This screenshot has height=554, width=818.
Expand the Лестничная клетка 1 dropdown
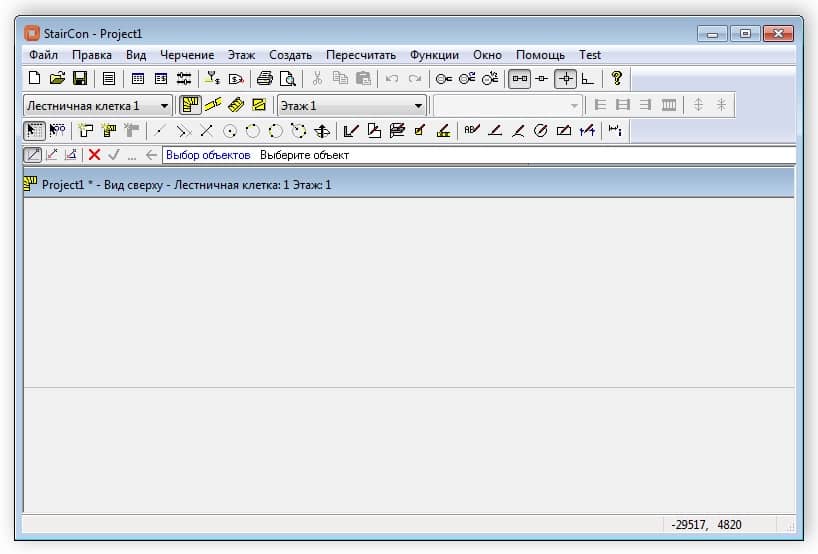164,105
